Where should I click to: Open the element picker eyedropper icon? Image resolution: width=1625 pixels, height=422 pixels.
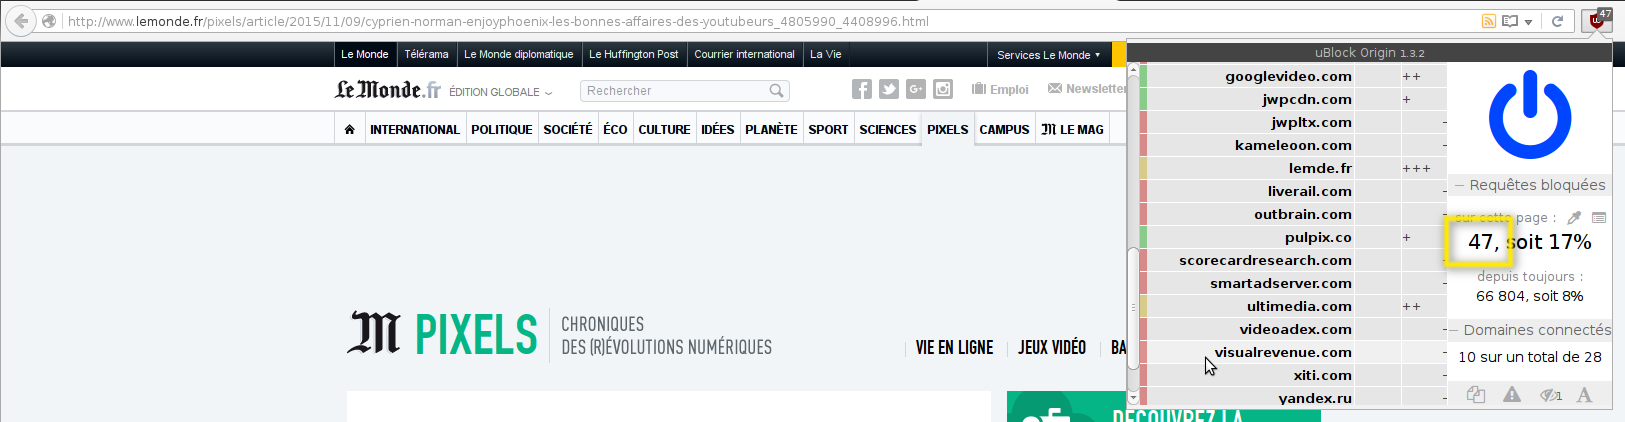tap(1574, 217)
